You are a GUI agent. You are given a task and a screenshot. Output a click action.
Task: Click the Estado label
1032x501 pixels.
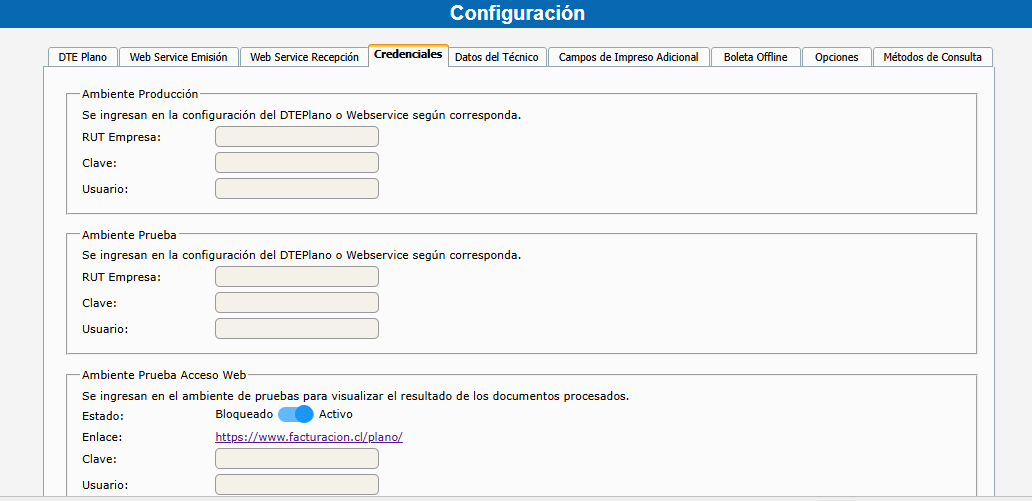(x=103, y=416)
